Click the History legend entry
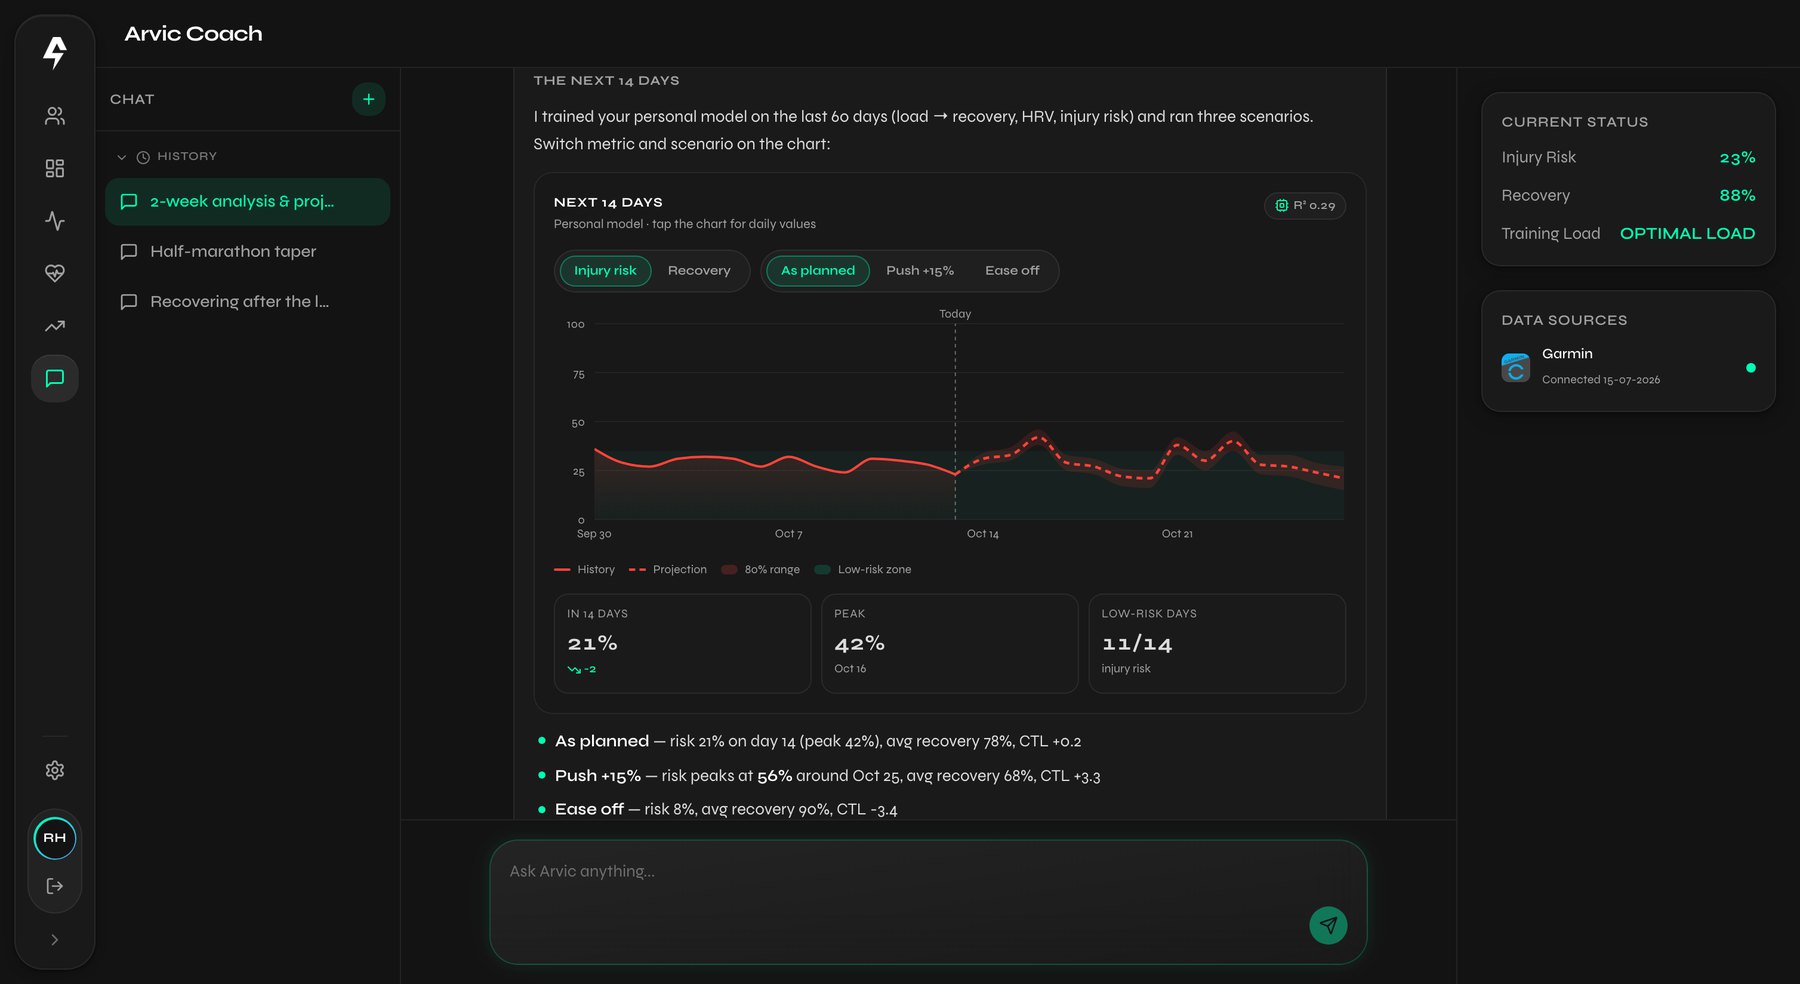Image resolution: width=1800 pixels, height=984 pixels. coord(585,570)
